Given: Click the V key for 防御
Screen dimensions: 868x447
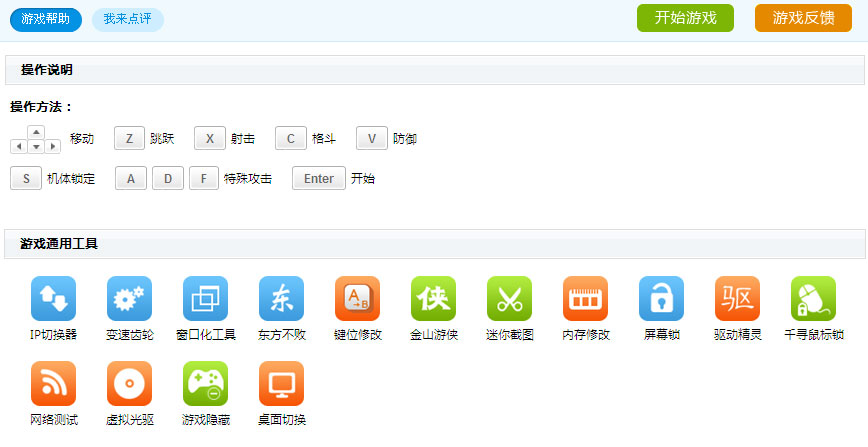Looking at the screenshot, I should 371,138.
